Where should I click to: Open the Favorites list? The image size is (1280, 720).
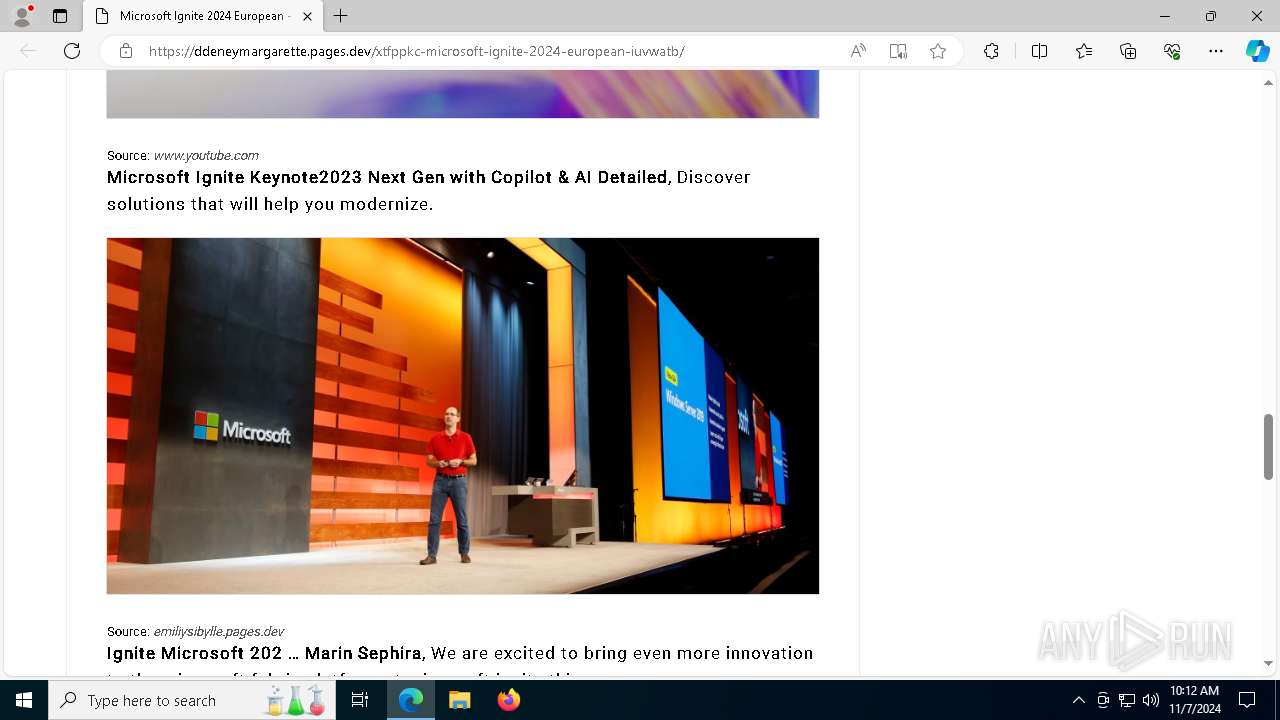click(1084, 51)
